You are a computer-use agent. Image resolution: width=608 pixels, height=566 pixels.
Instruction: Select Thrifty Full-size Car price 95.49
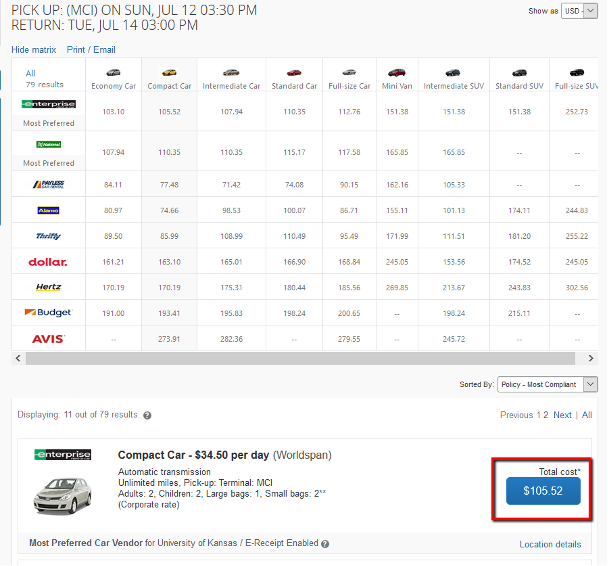tap(349, 236)
